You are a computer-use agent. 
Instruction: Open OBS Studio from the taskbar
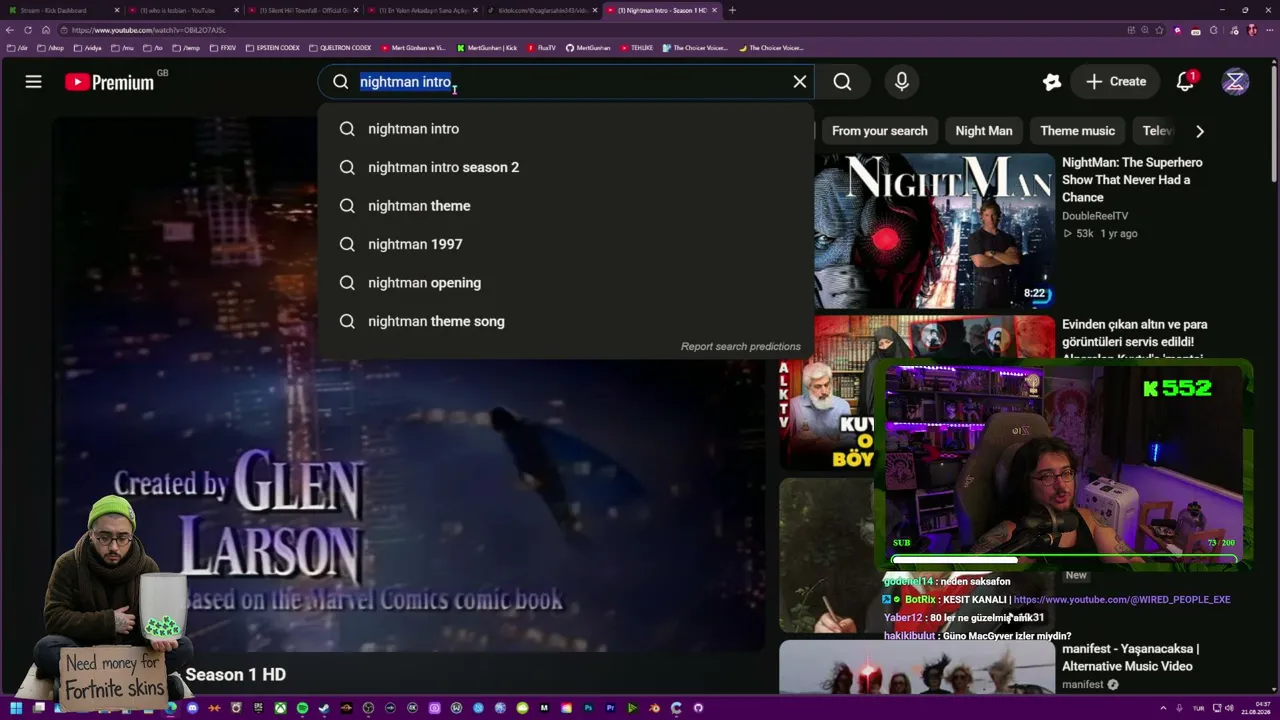coord(369,708)
